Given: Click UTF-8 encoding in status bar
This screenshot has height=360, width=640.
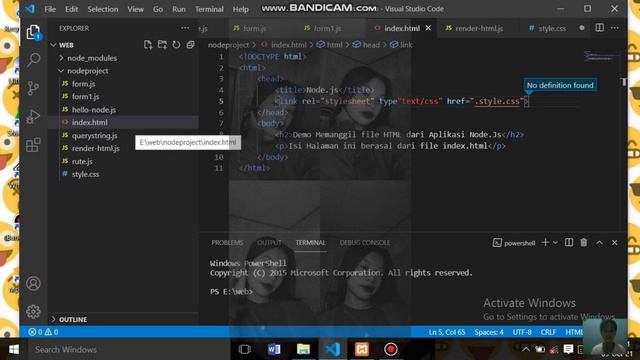Looking at the screenshot, I should (522, 332).
